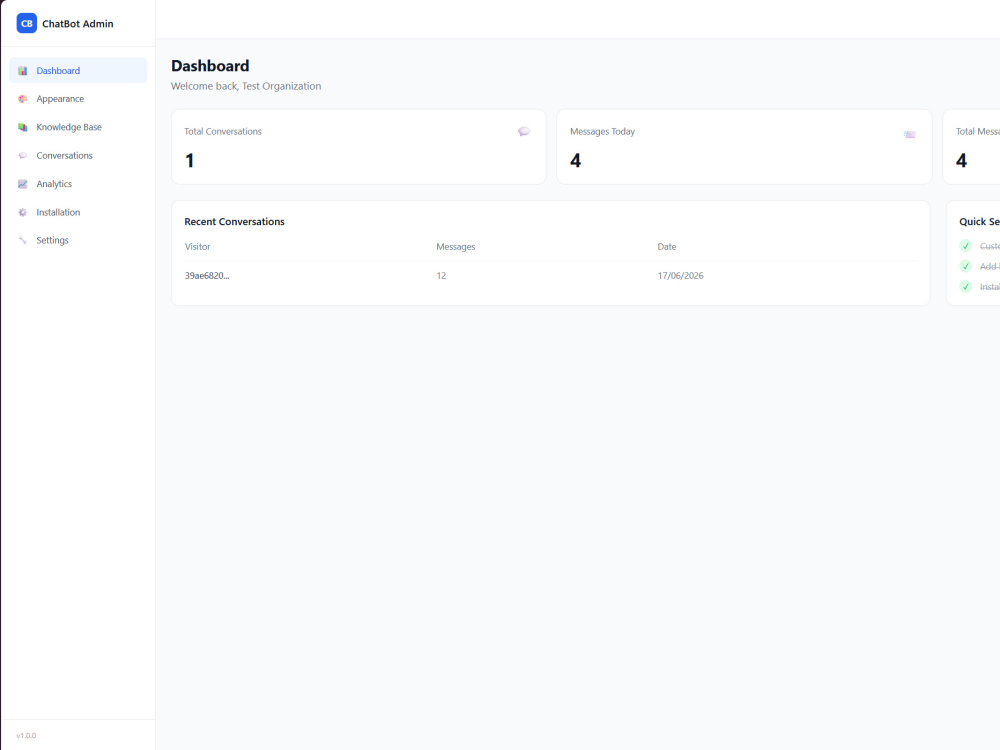Select visitor 39ae6820... row

pyautogui.click(x=550, y=276)
